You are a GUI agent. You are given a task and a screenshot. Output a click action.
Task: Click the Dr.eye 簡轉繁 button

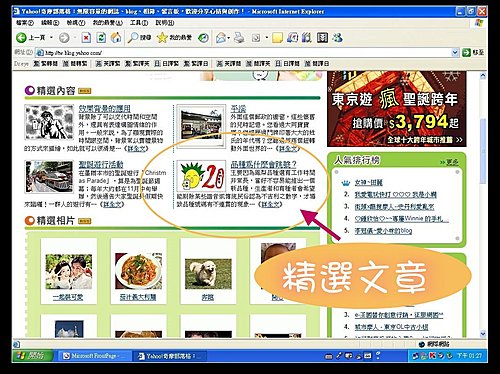tap(75, 63)
